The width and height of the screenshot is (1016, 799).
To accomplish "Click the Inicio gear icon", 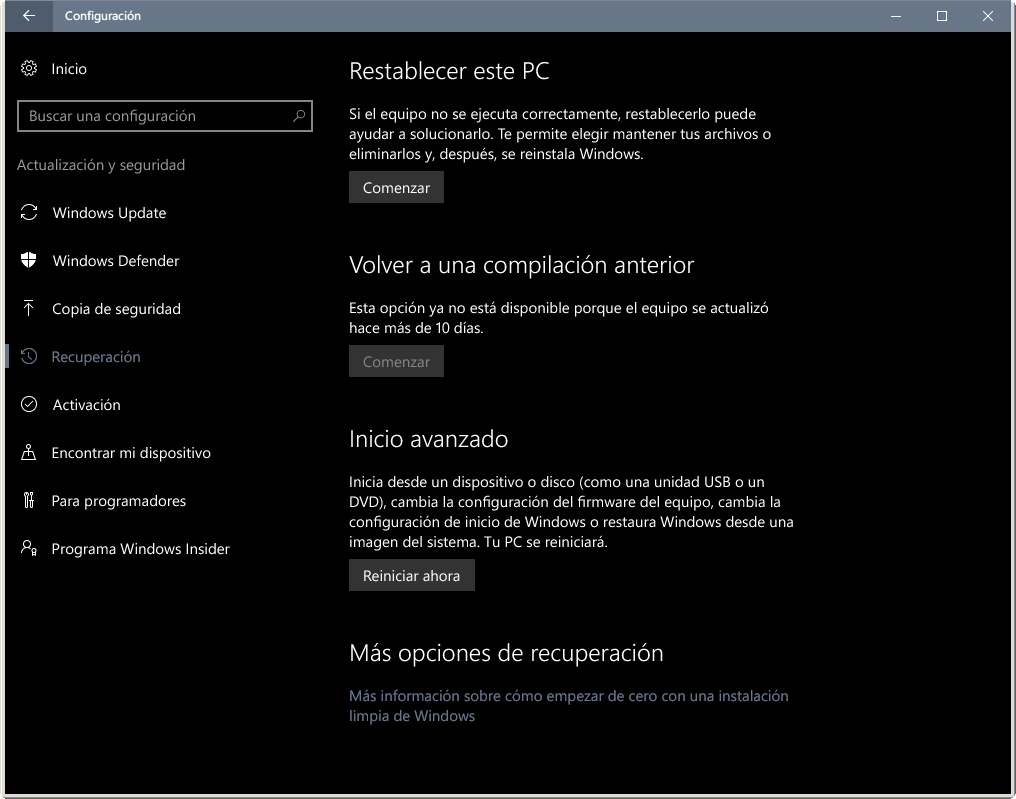I will (29, 68).
